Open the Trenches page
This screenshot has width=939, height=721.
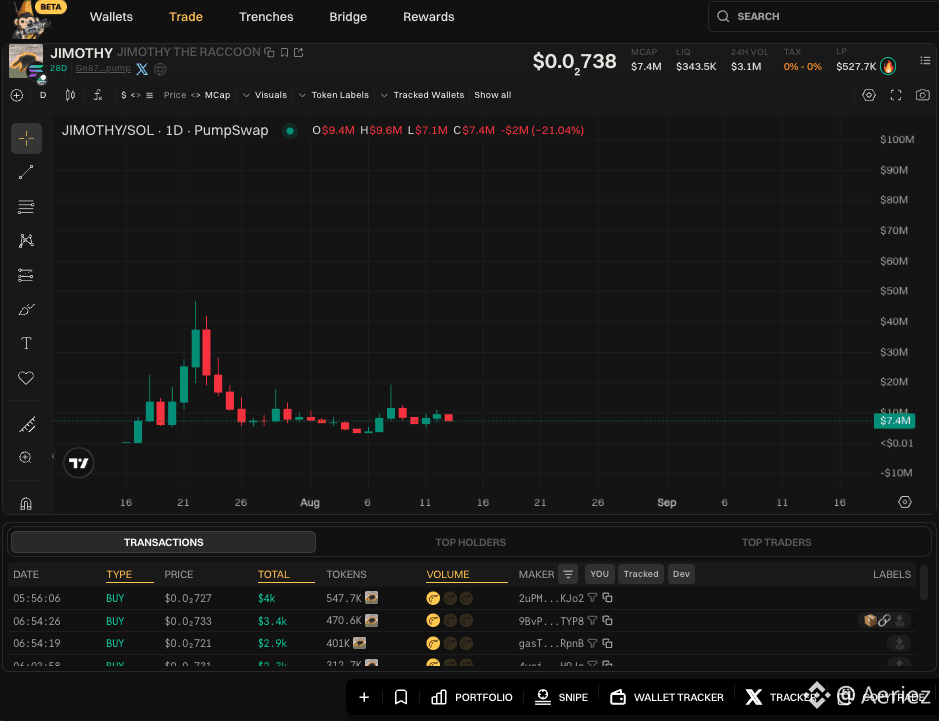click(x=266, y=17)
